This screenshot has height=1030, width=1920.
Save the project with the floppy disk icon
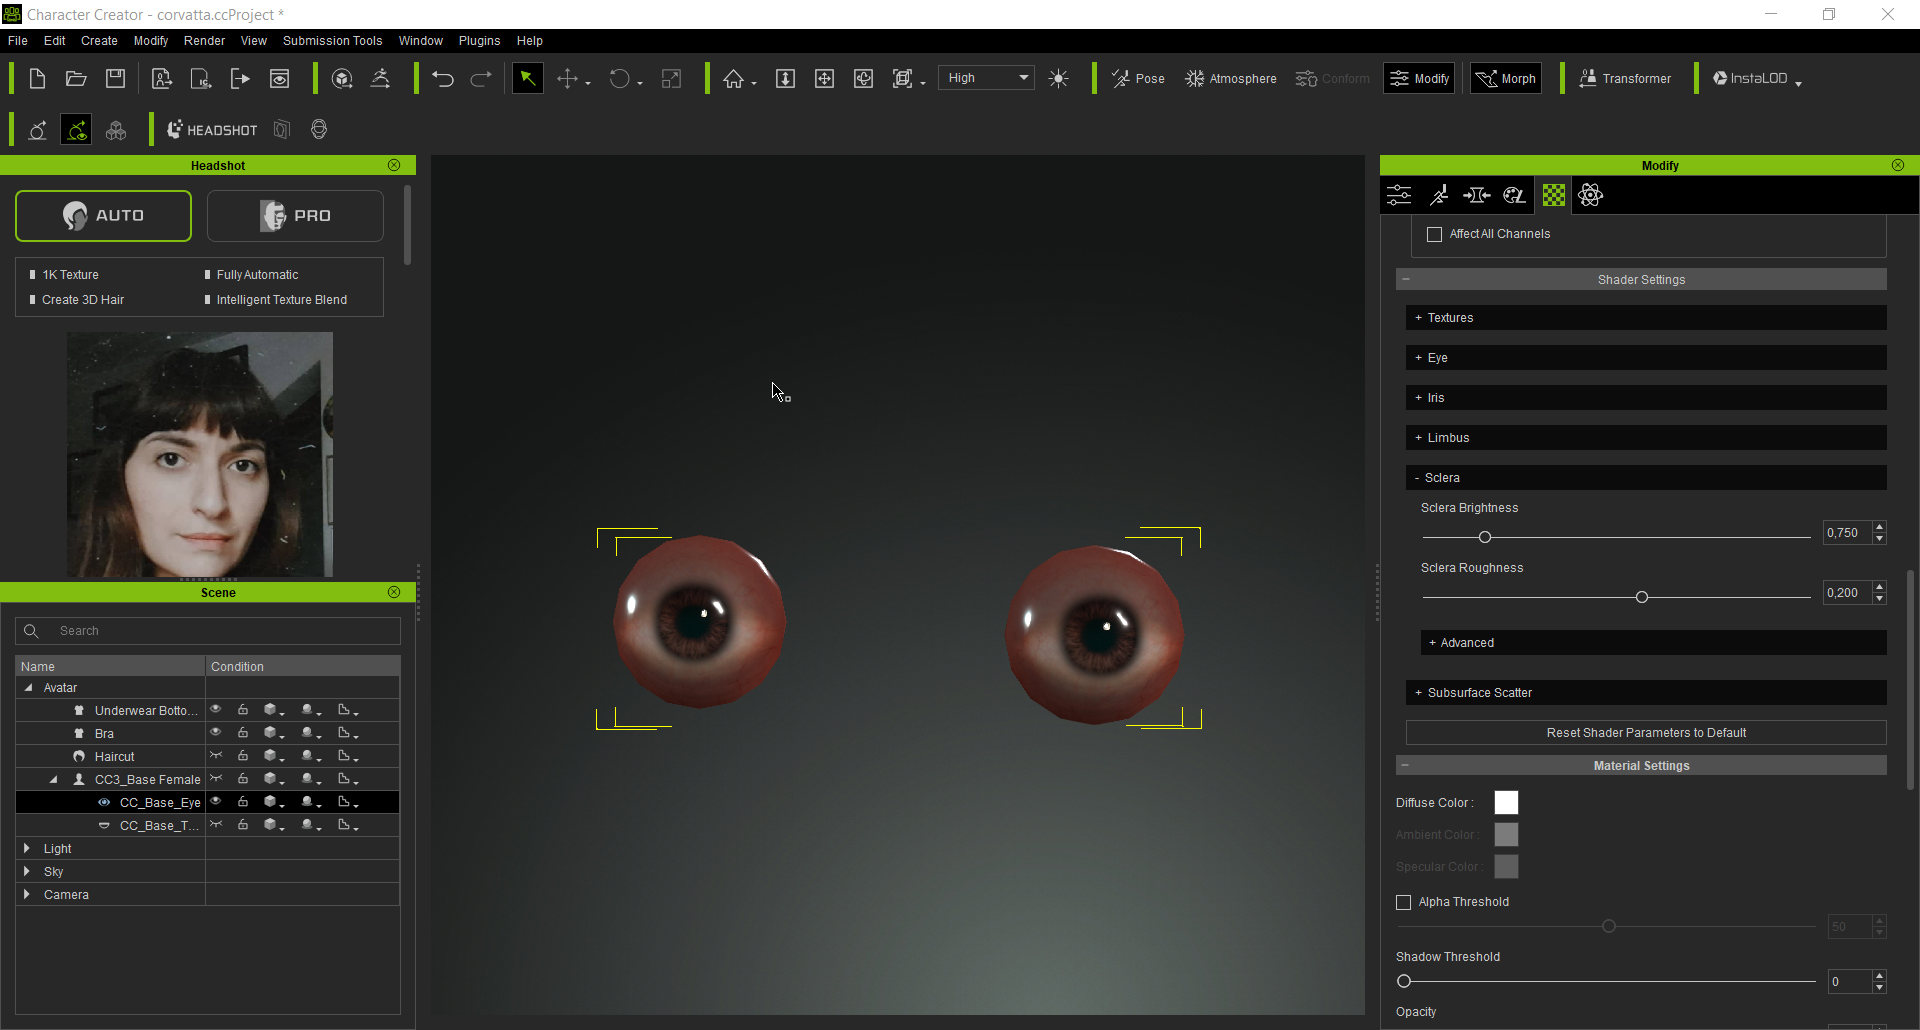pyautogui.click(x=116, y=79)
